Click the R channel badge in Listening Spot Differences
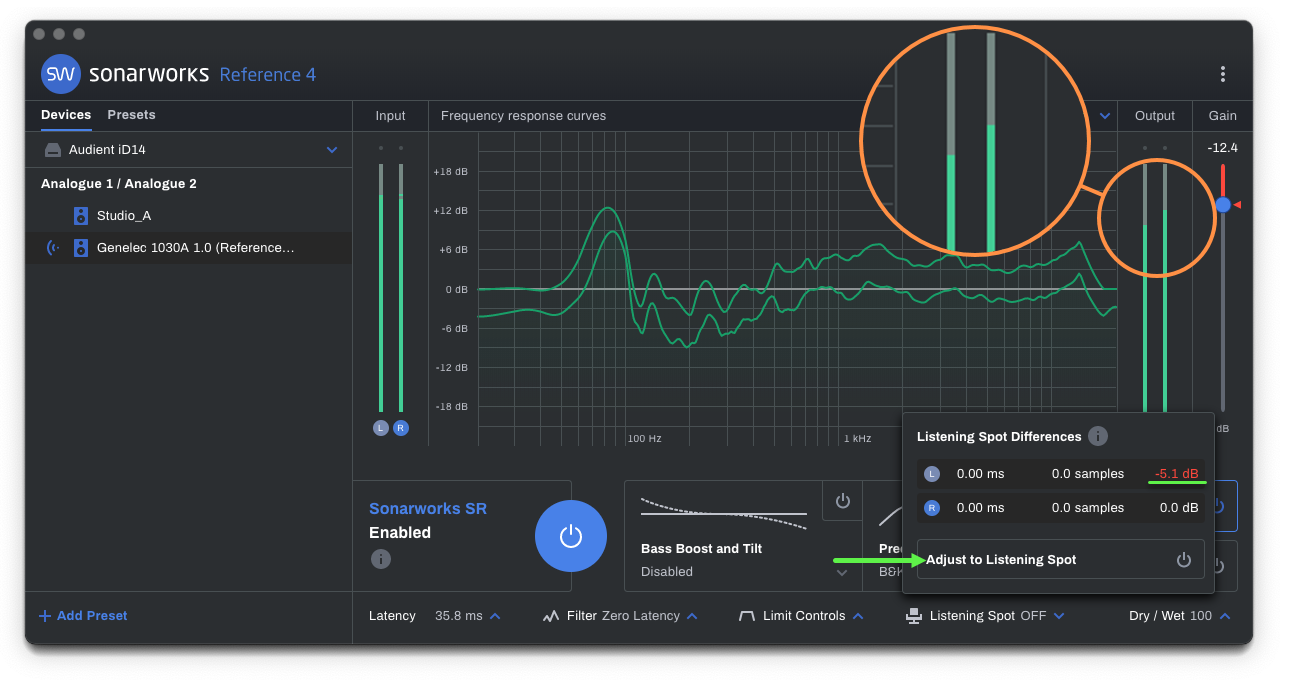The width and height of the screenshot is (1297, 681). tap(932, 507)
